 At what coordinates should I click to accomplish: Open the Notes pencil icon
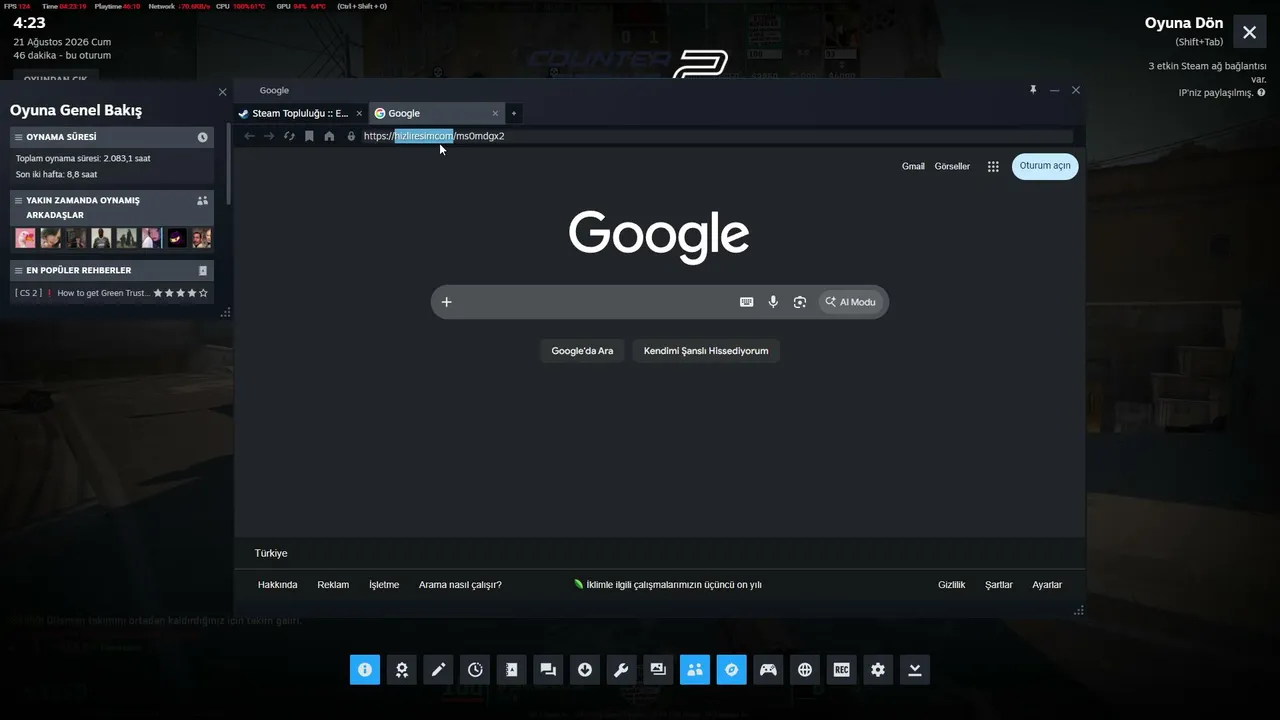pyautogui.click(x=438, y=670)
